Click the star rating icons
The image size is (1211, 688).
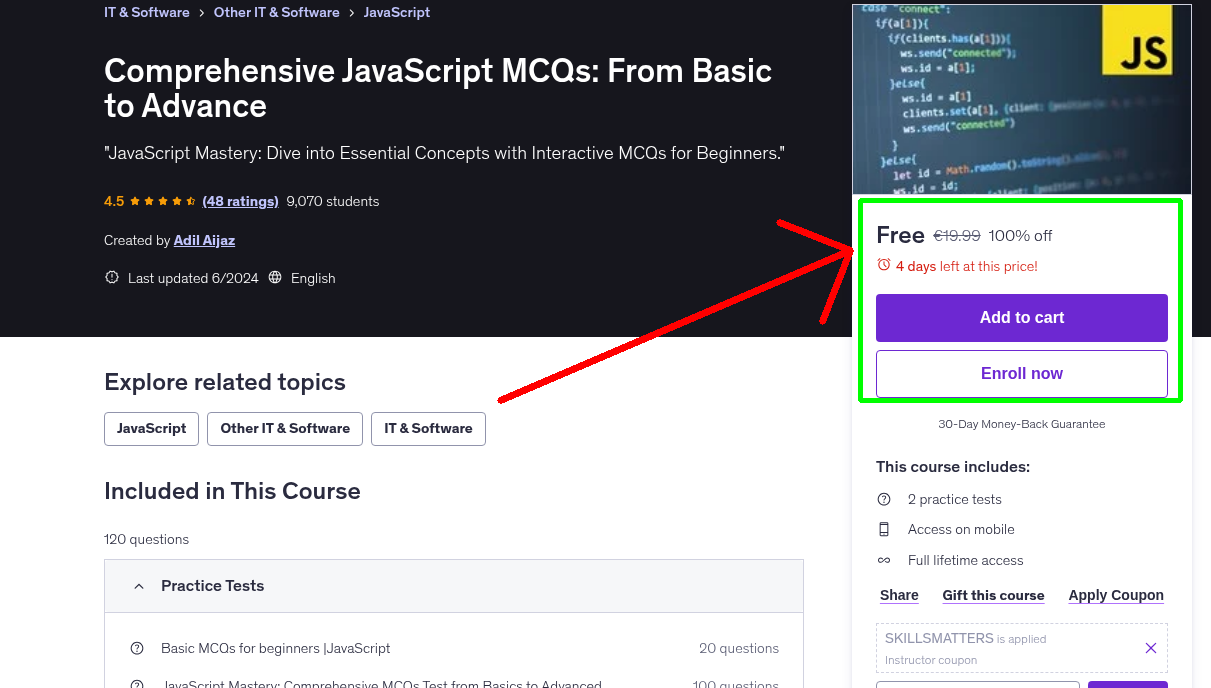tap(162, 201)
